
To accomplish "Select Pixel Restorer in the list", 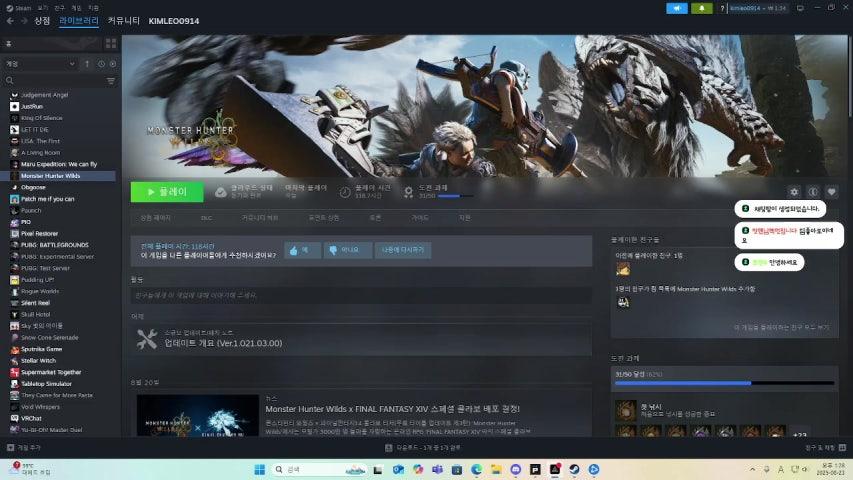I will pyautogui.click(x=39, y=233).
